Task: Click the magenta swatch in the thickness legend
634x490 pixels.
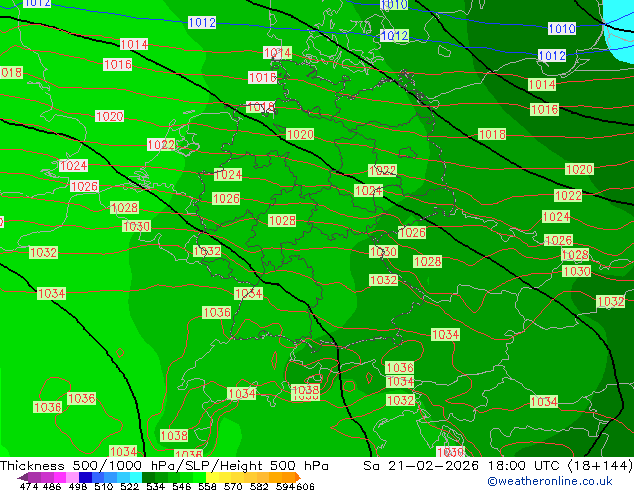Action: pos(60,477)
